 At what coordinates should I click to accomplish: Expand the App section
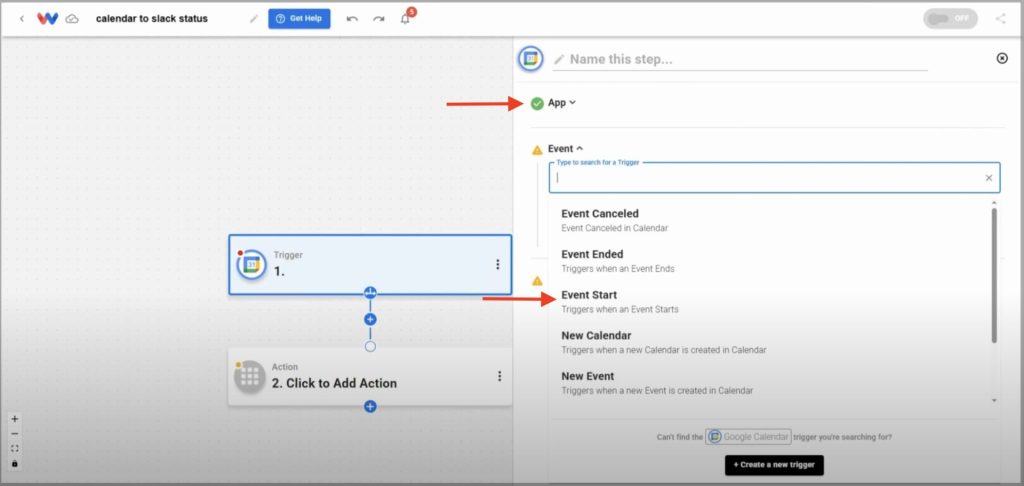(x=562, y=103)
